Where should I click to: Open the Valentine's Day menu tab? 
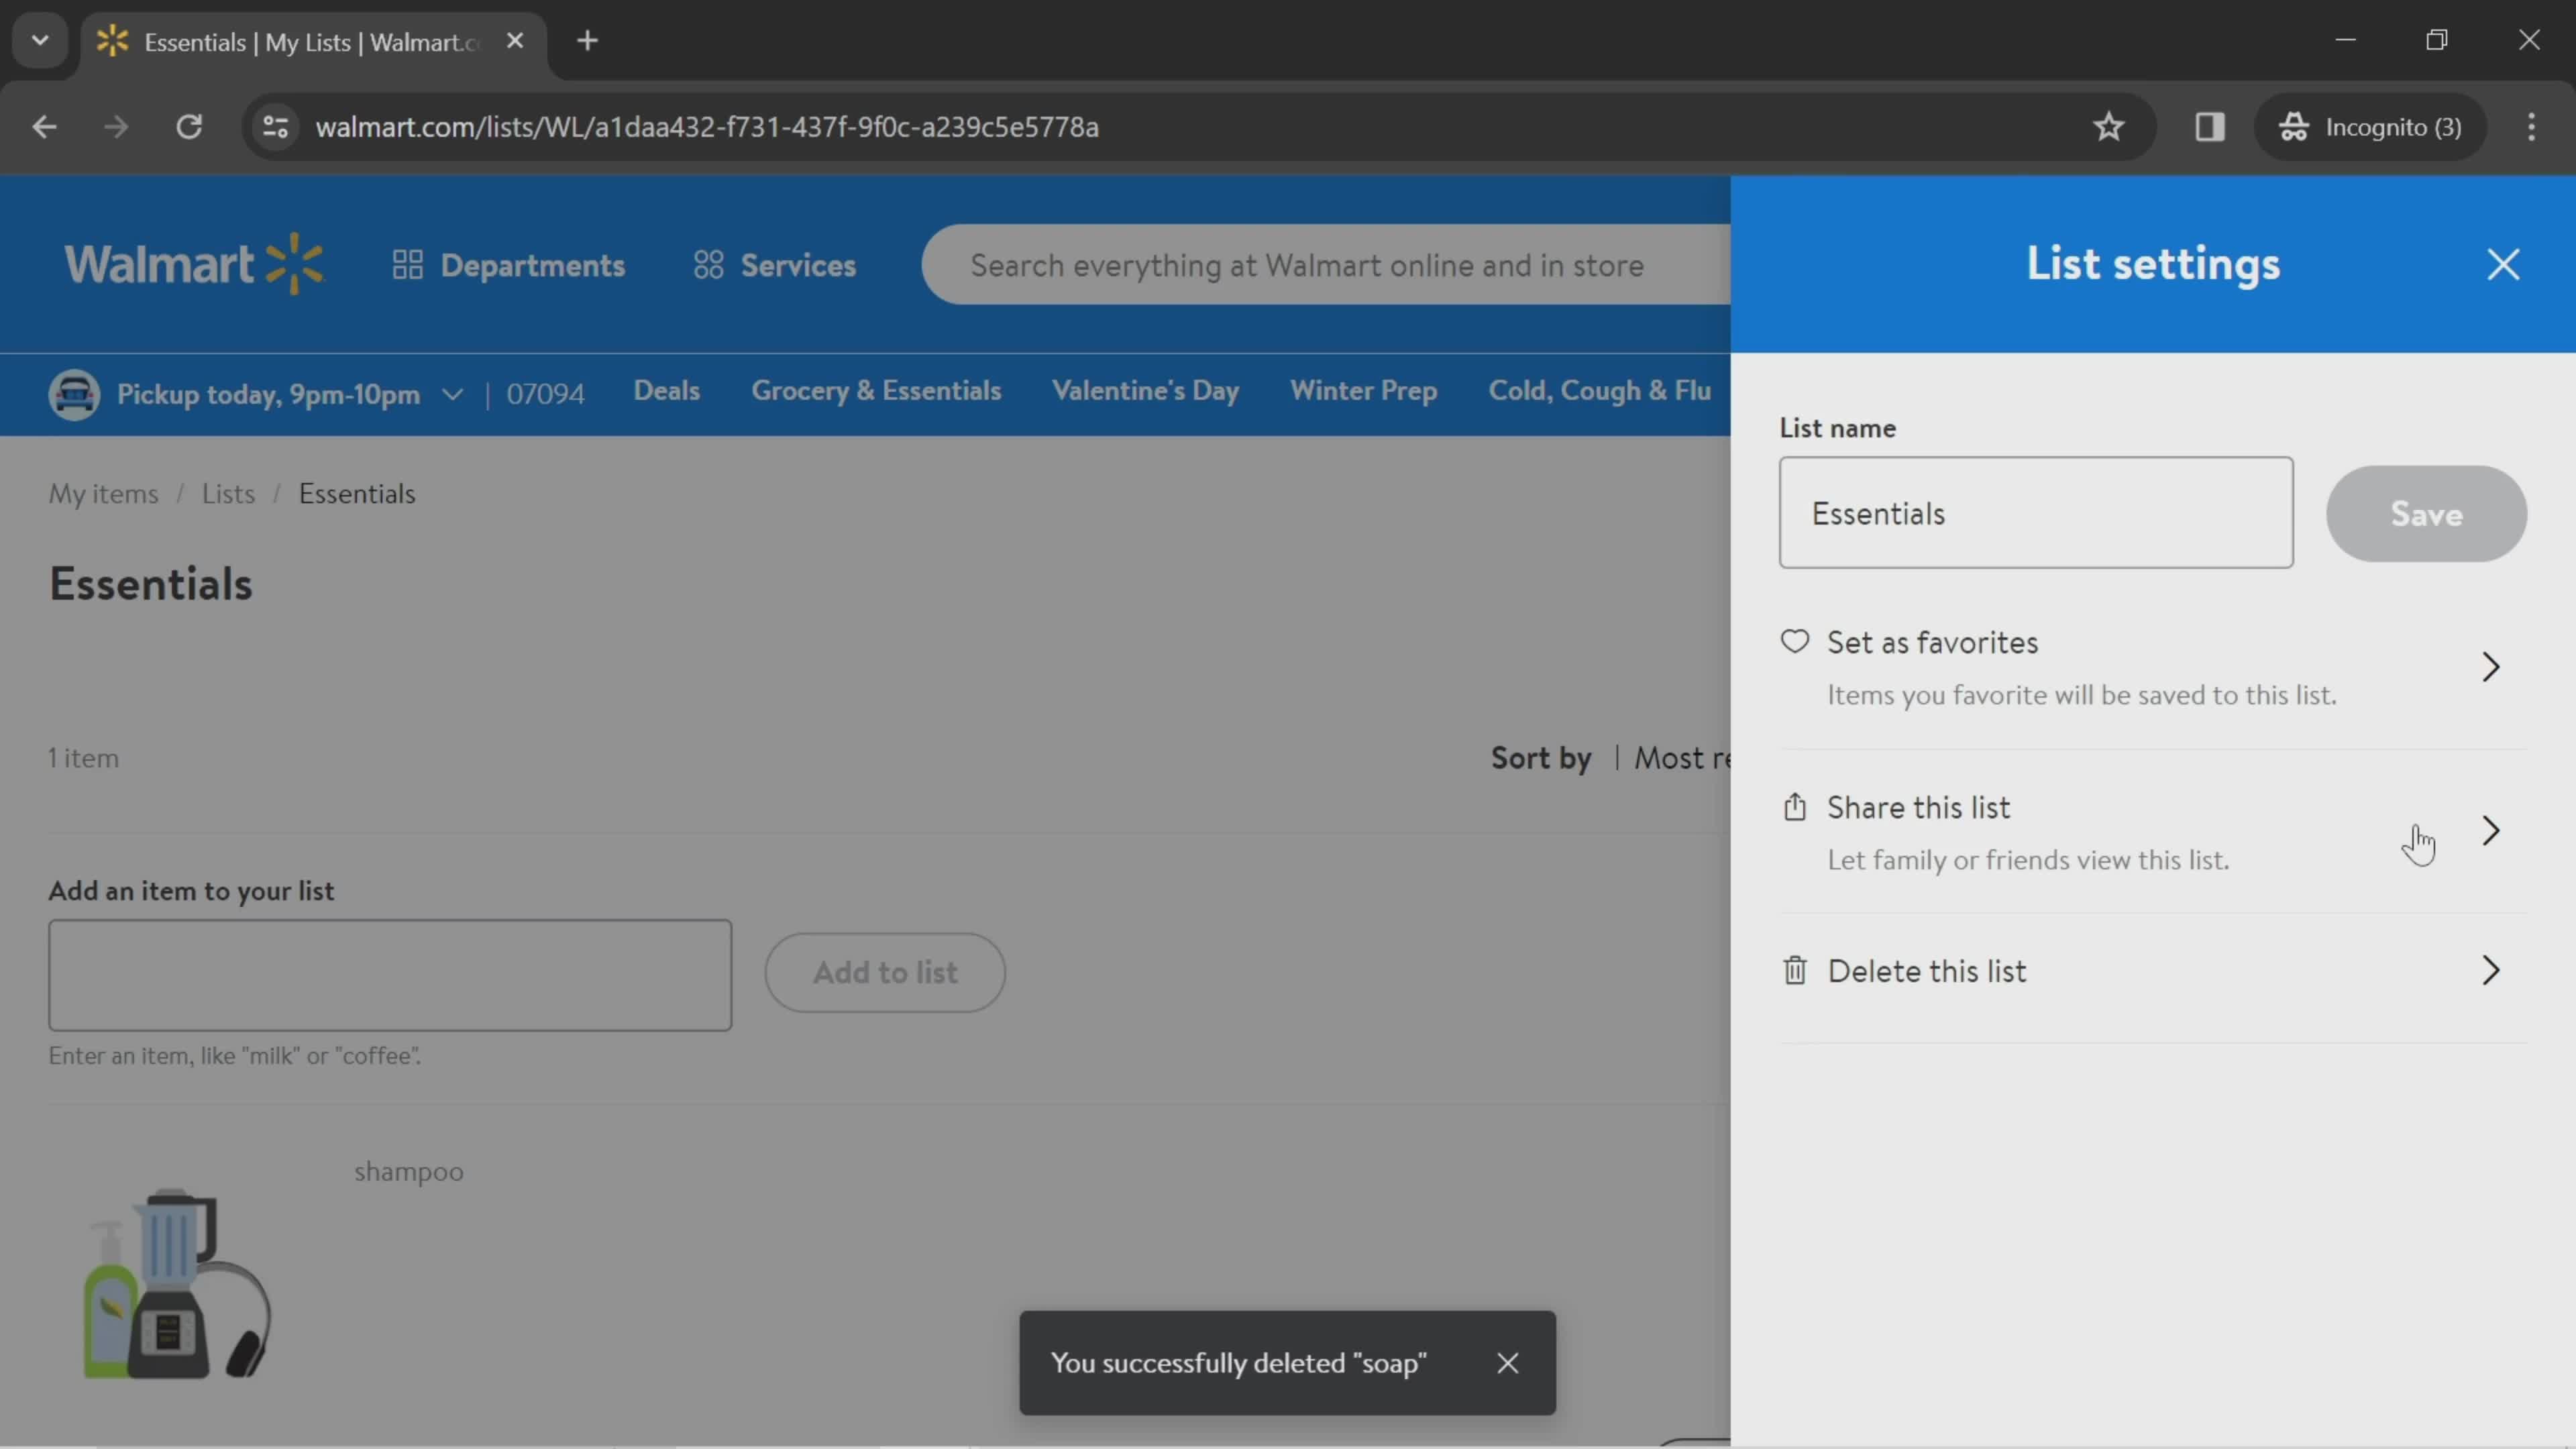click(x=1144, y=391)
